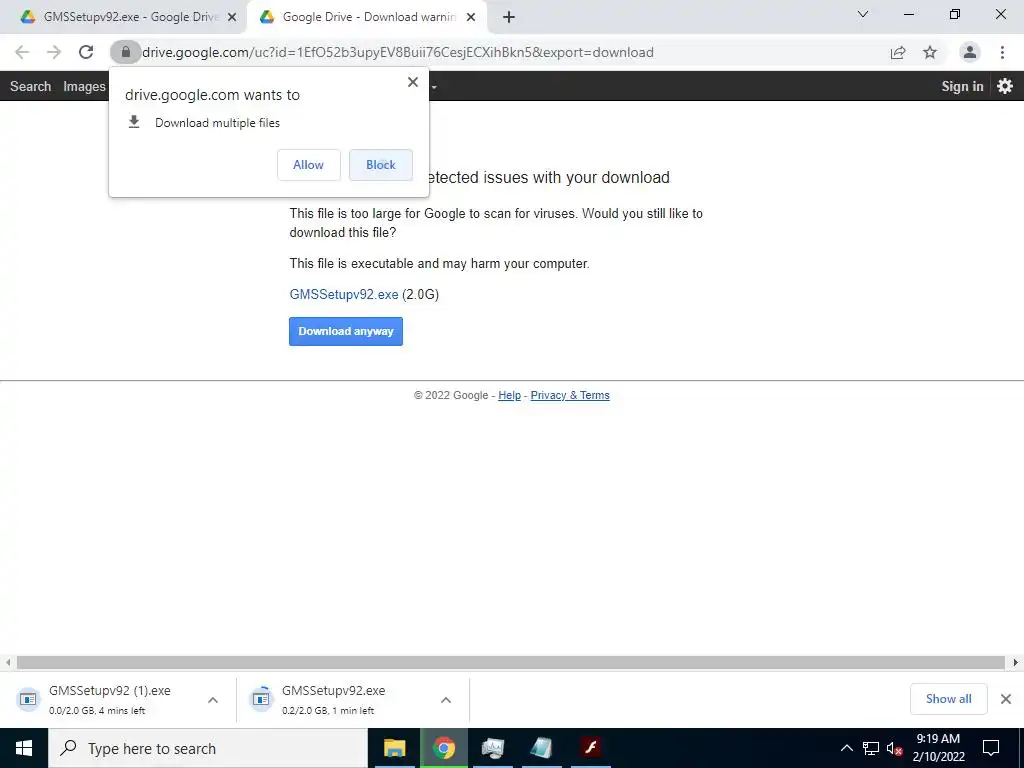Screen dimensions: 1024x768
Task: Allow downloading multiple files
Action: pyautogui.click(x=308, y=165)
